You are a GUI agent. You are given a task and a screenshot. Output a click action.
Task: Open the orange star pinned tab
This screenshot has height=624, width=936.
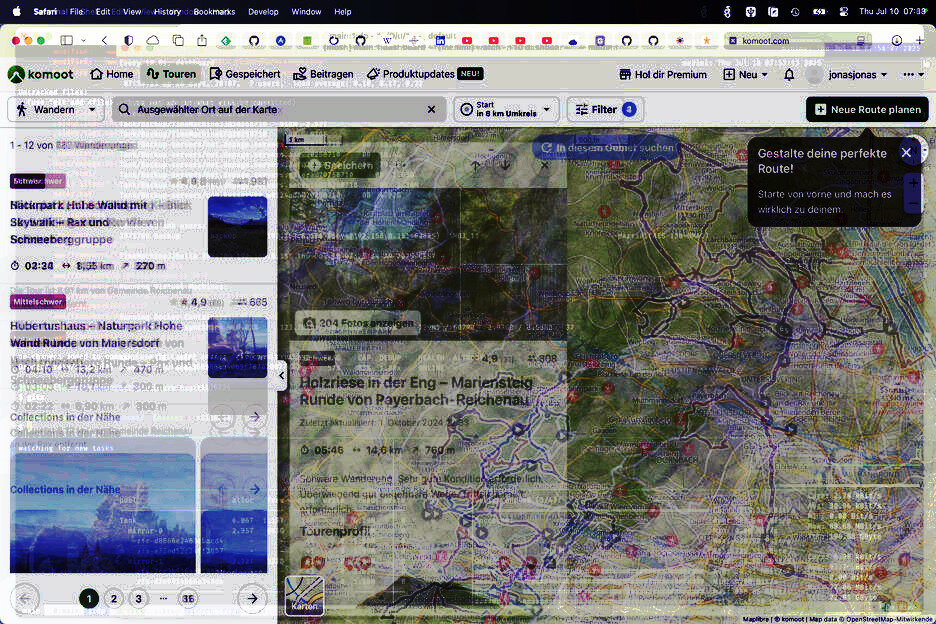(707, 41)
